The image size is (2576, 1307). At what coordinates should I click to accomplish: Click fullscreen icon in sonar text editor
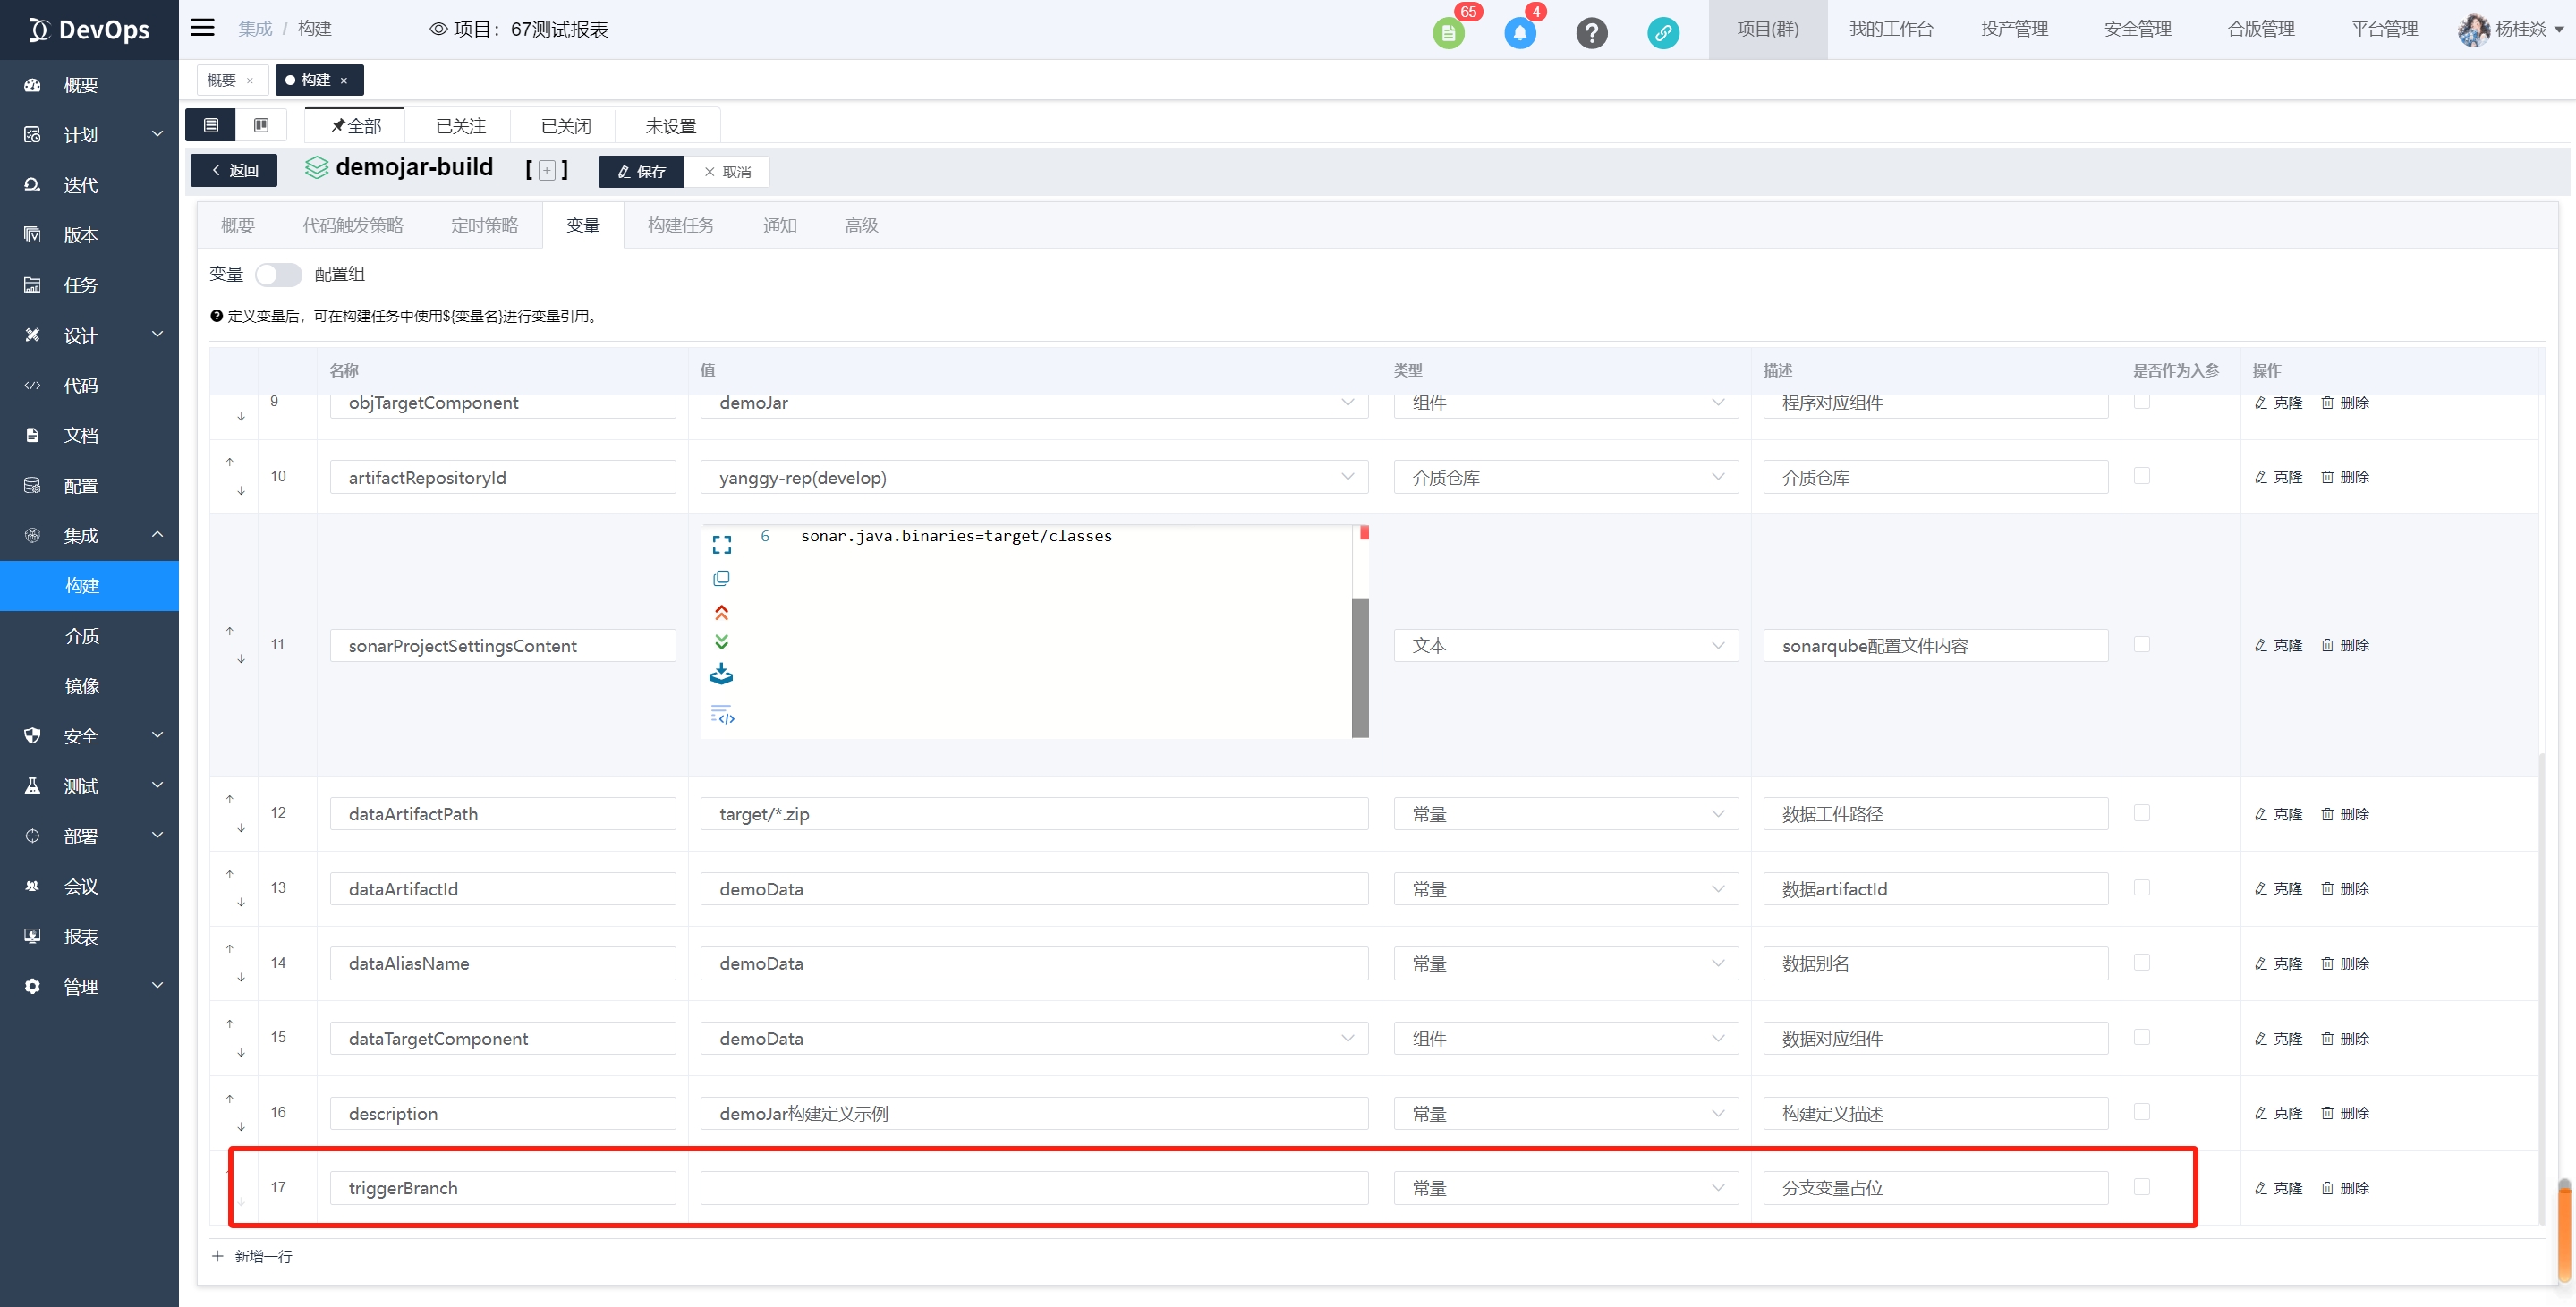click(721, 544)
